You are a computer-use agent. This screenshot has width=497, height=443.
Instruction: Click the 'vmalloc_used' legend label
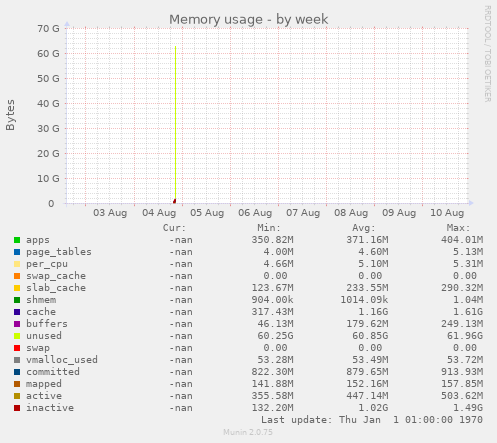[62, 360]
